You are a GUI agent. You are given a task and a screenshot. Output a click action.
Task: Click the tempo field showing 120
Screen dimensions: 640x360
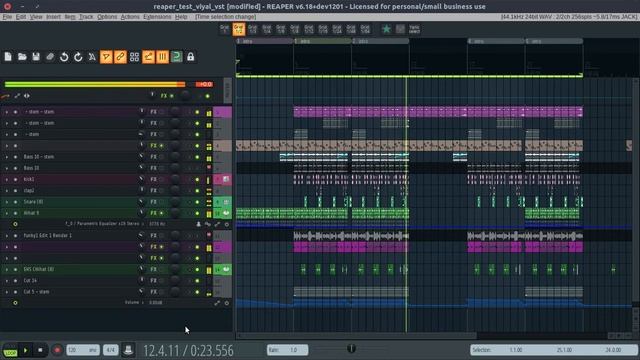tap(82, 350)
